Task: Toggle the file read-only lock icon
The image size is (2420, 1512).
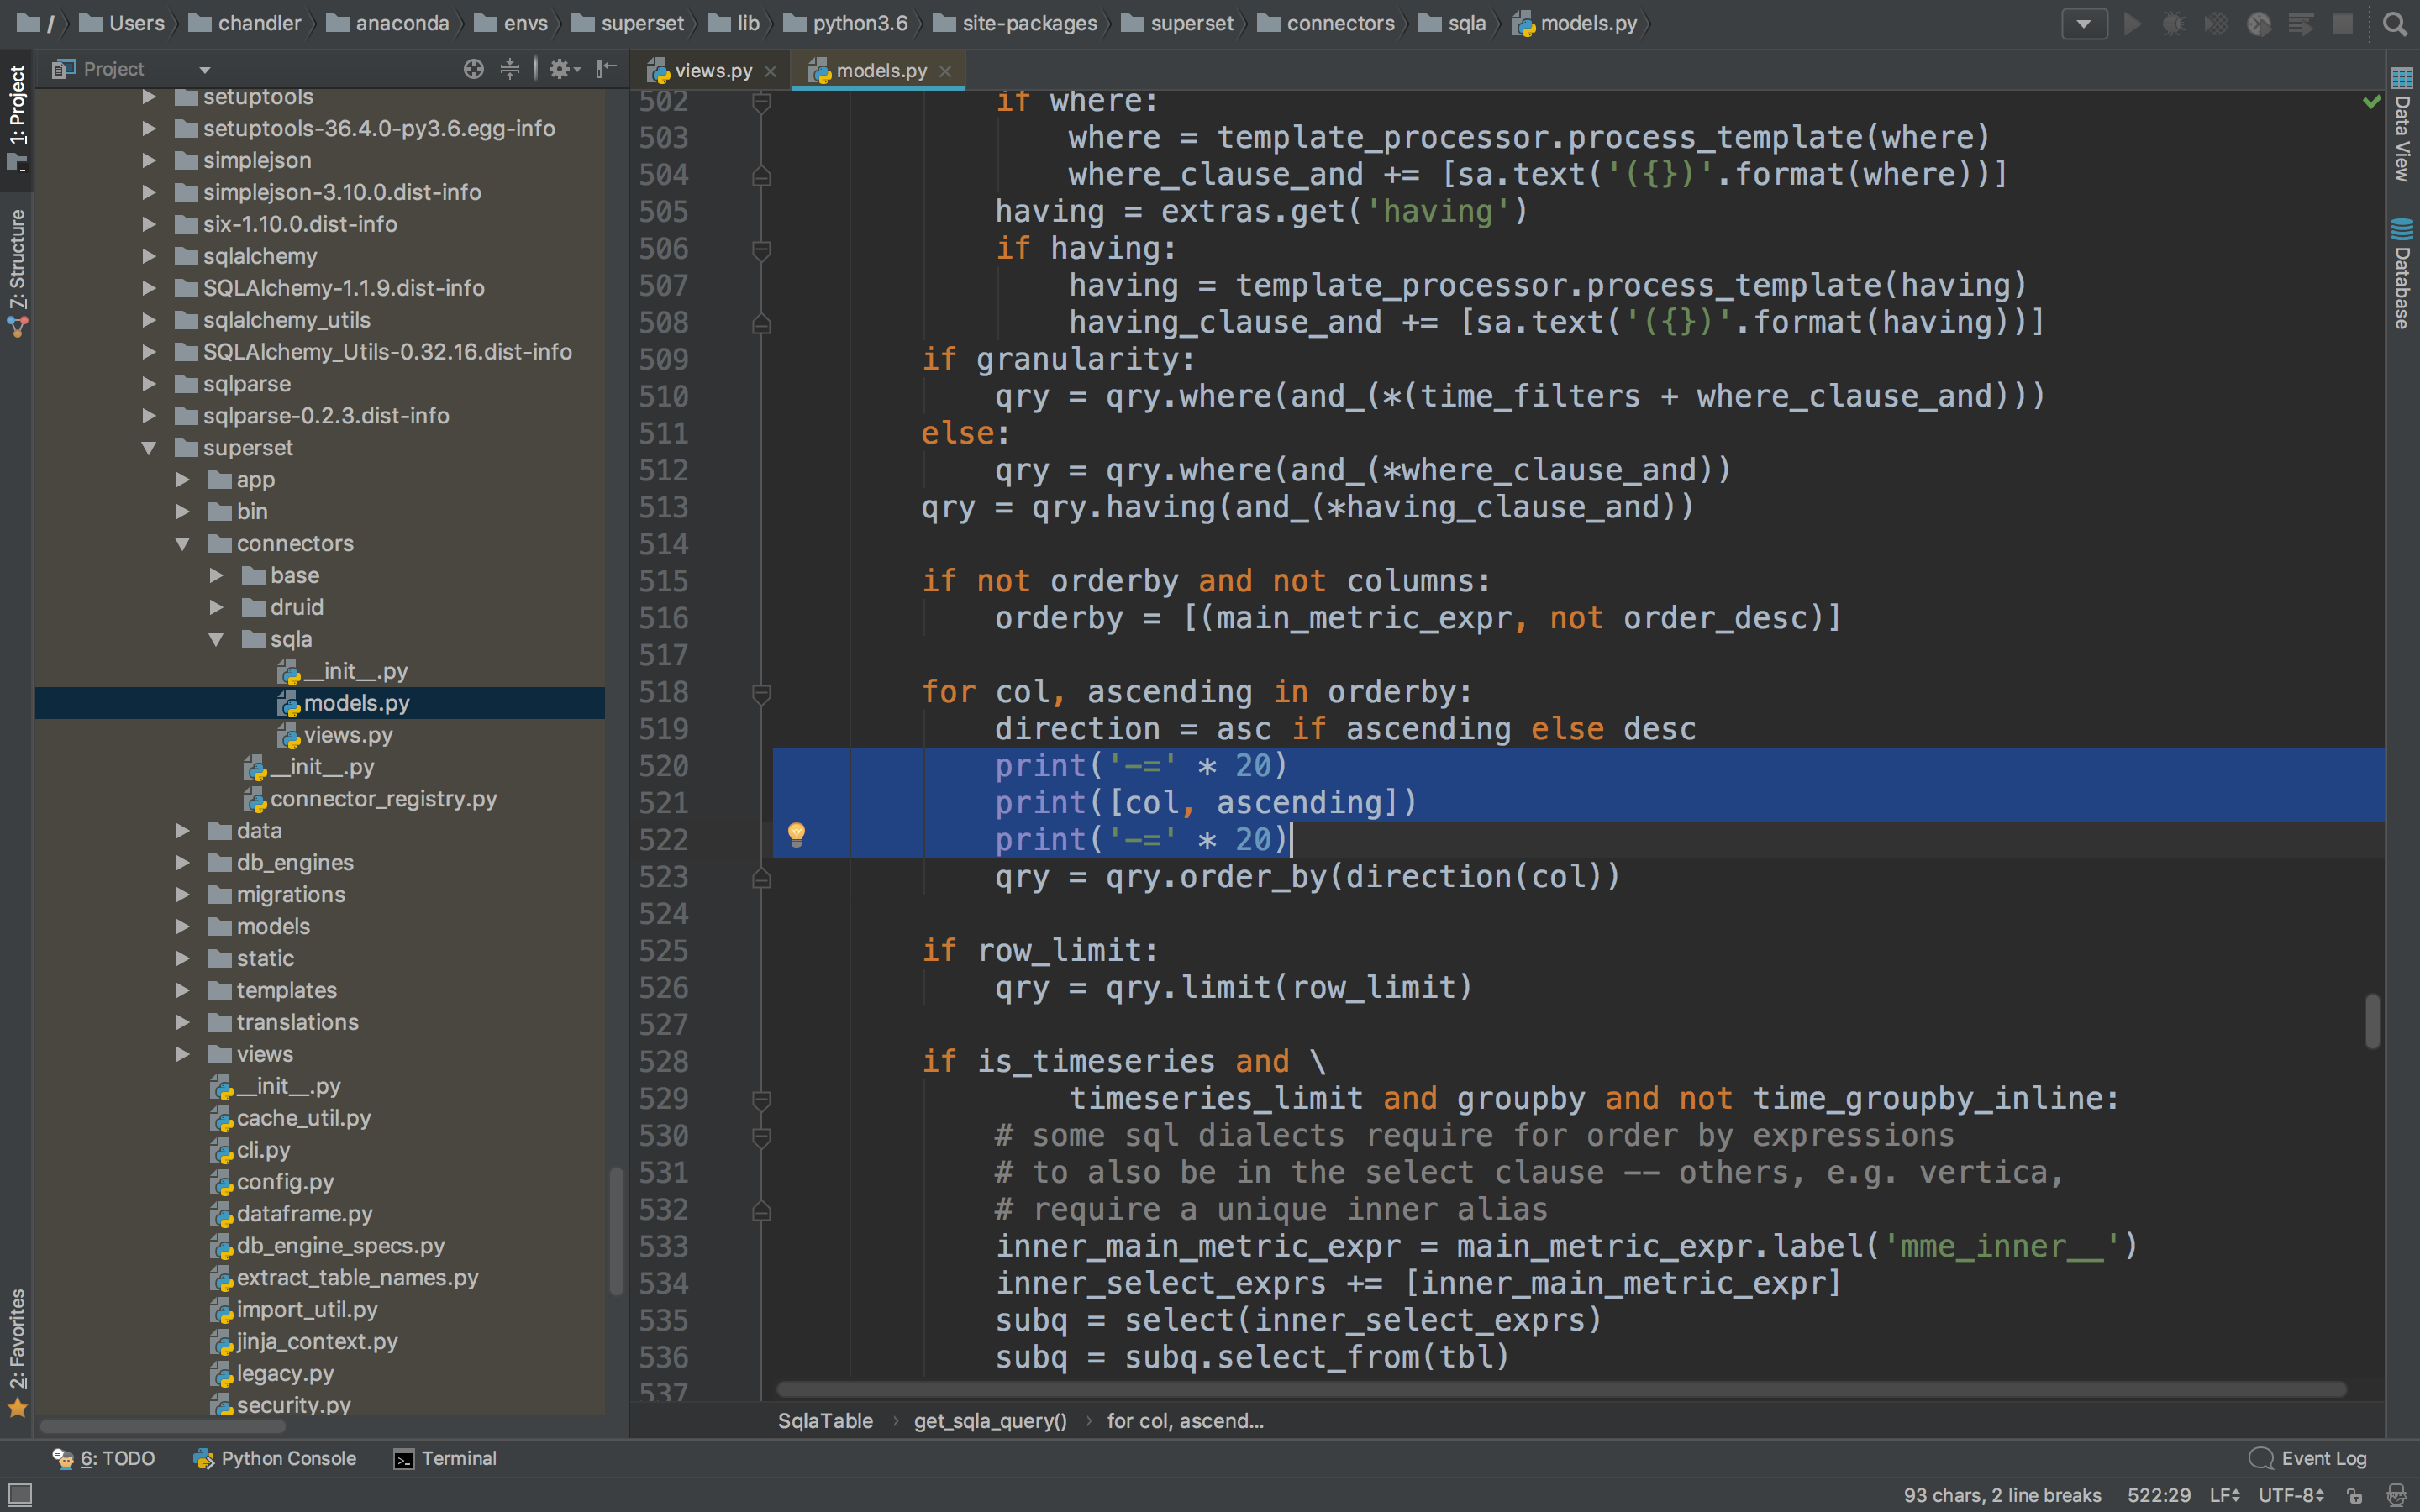Action: click(x=2355, y=1495)
